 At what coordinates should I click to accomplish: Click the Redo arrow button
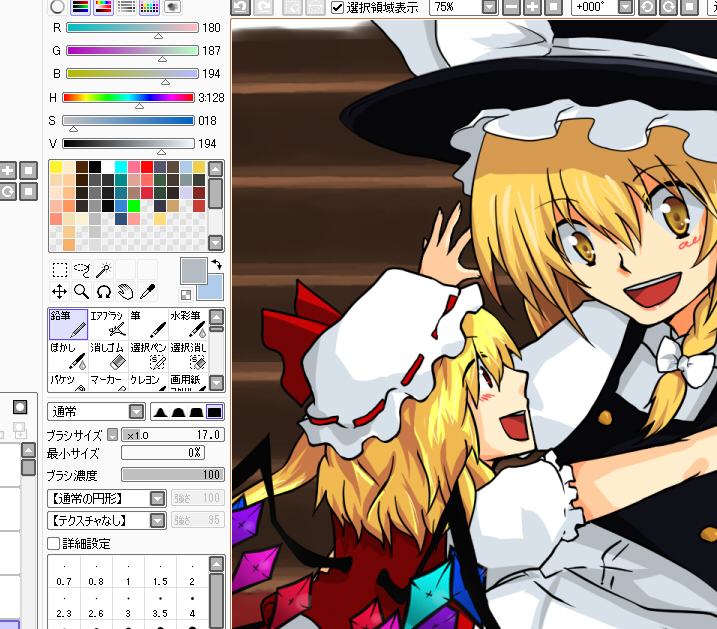click(x=263, y=6)
